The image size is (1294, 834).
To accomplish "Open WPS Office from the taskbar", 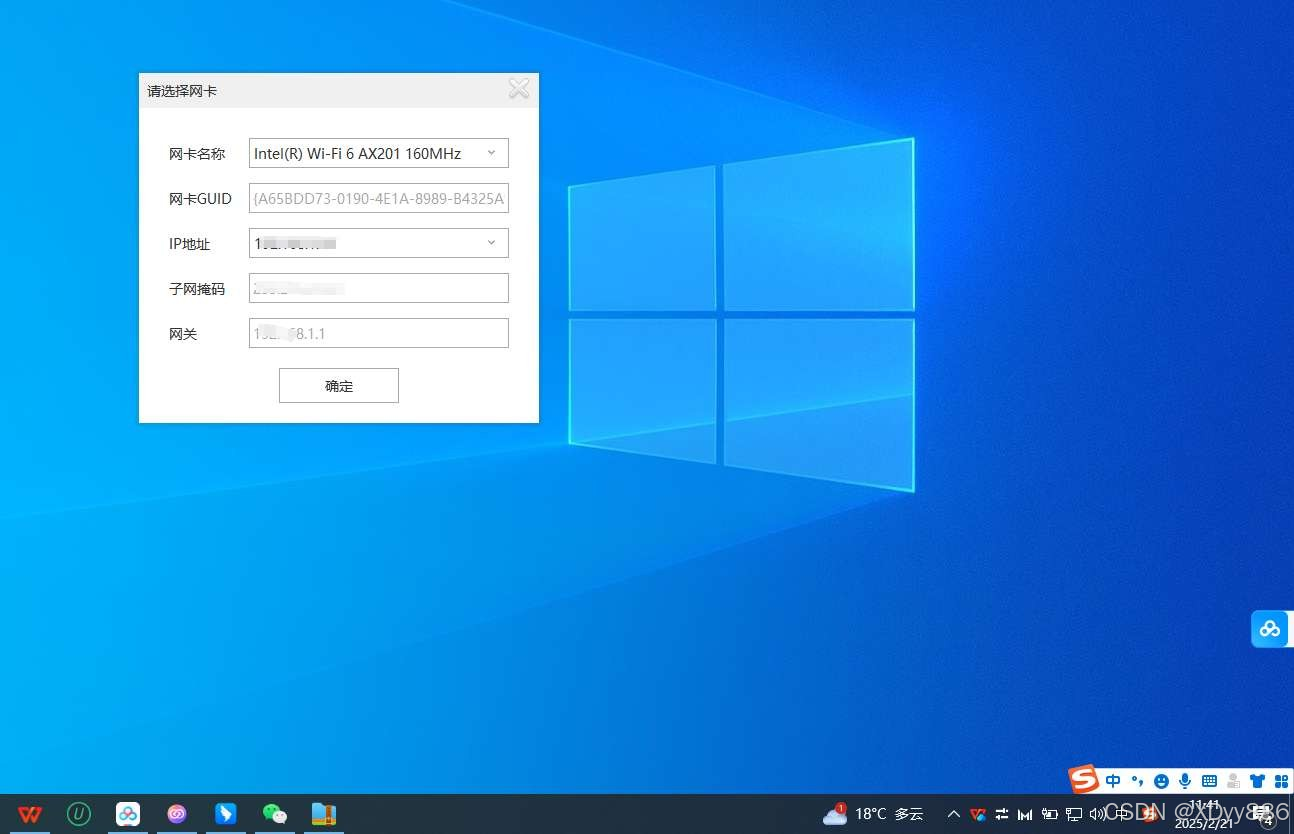I will pos(30,814).
